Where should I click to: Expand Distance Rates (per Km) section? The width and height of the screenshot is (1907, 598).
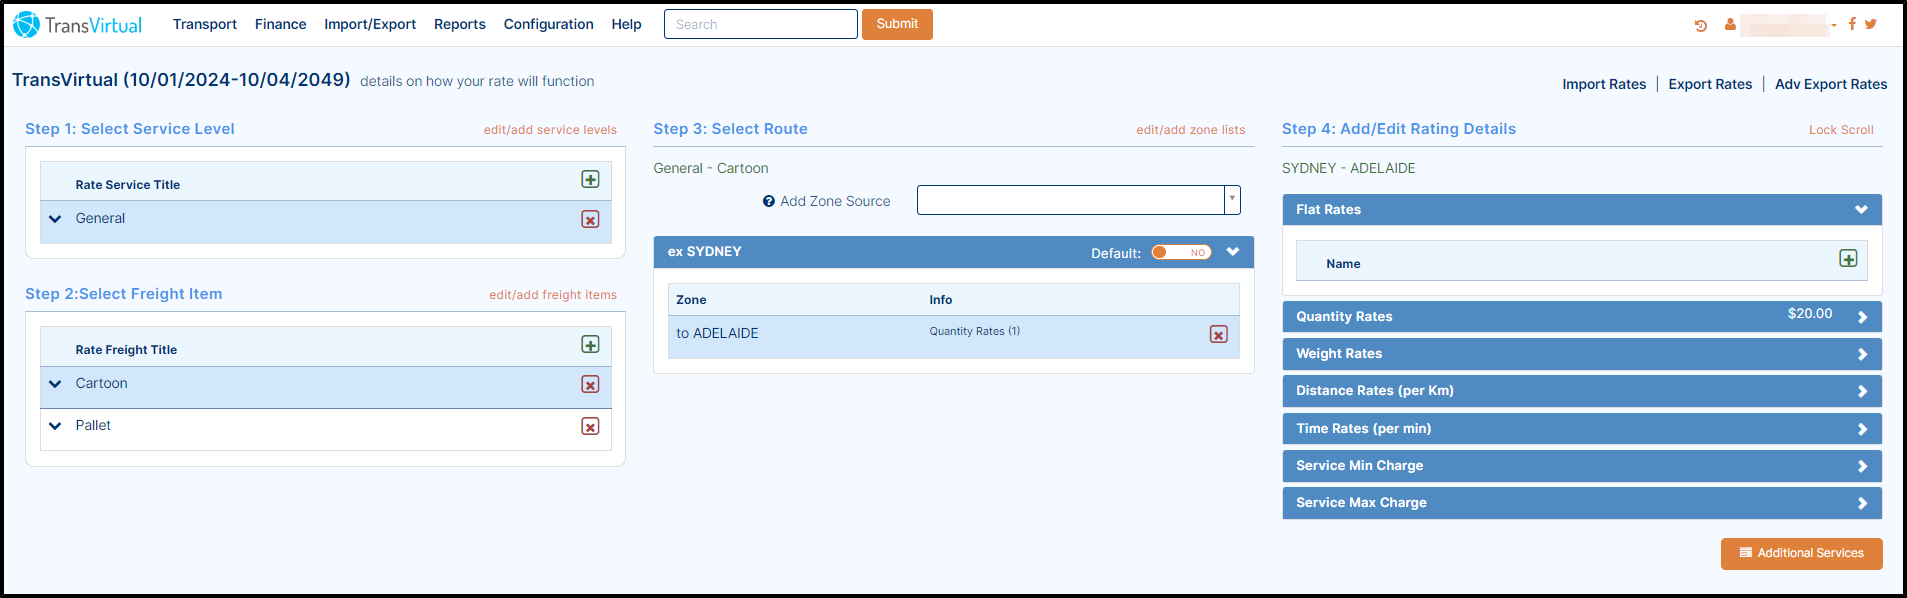(x=1862, y=391)
